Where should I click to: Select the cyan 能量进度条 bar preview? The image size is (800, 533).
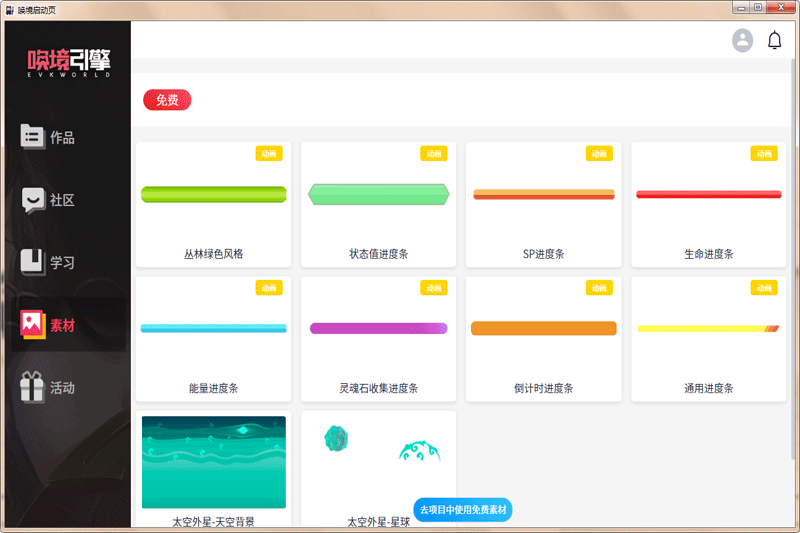tap(214, 328)
